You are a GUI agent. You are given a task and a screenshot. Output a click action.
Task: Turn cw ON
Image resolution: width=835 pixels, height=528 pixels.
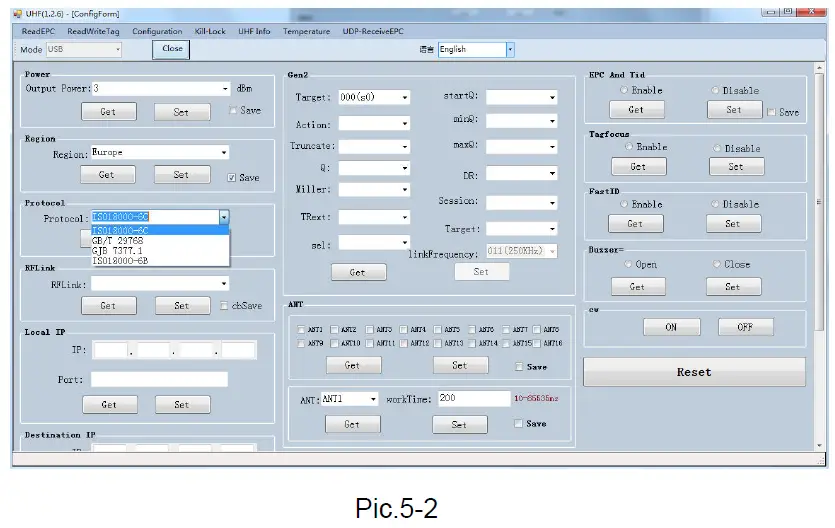coord(672,327)
